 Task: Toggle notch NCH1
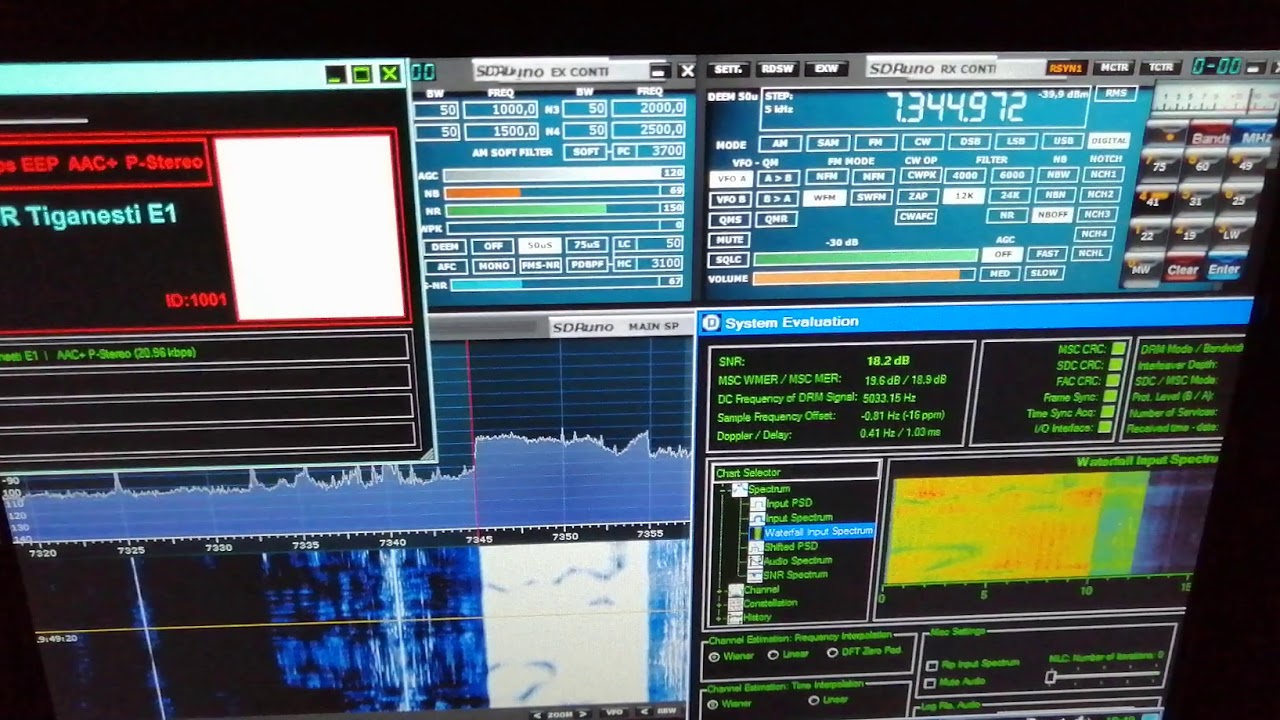tap(1102, 174)
